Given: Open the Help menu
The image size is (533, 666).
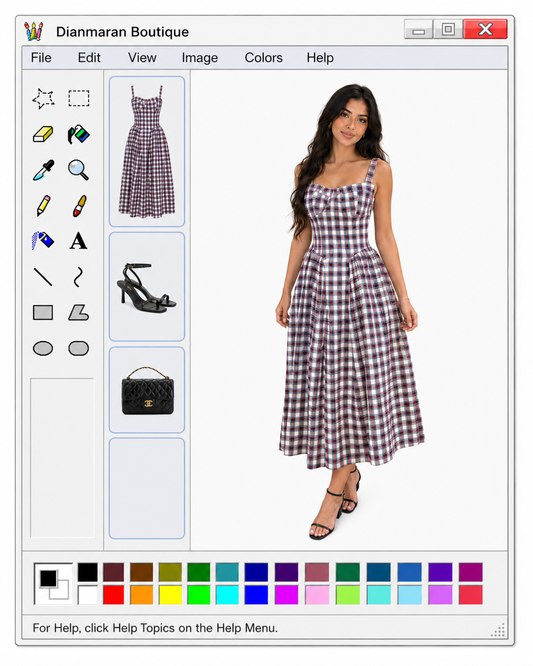Looking at the screenshot, I should click(x=320, y=58).
